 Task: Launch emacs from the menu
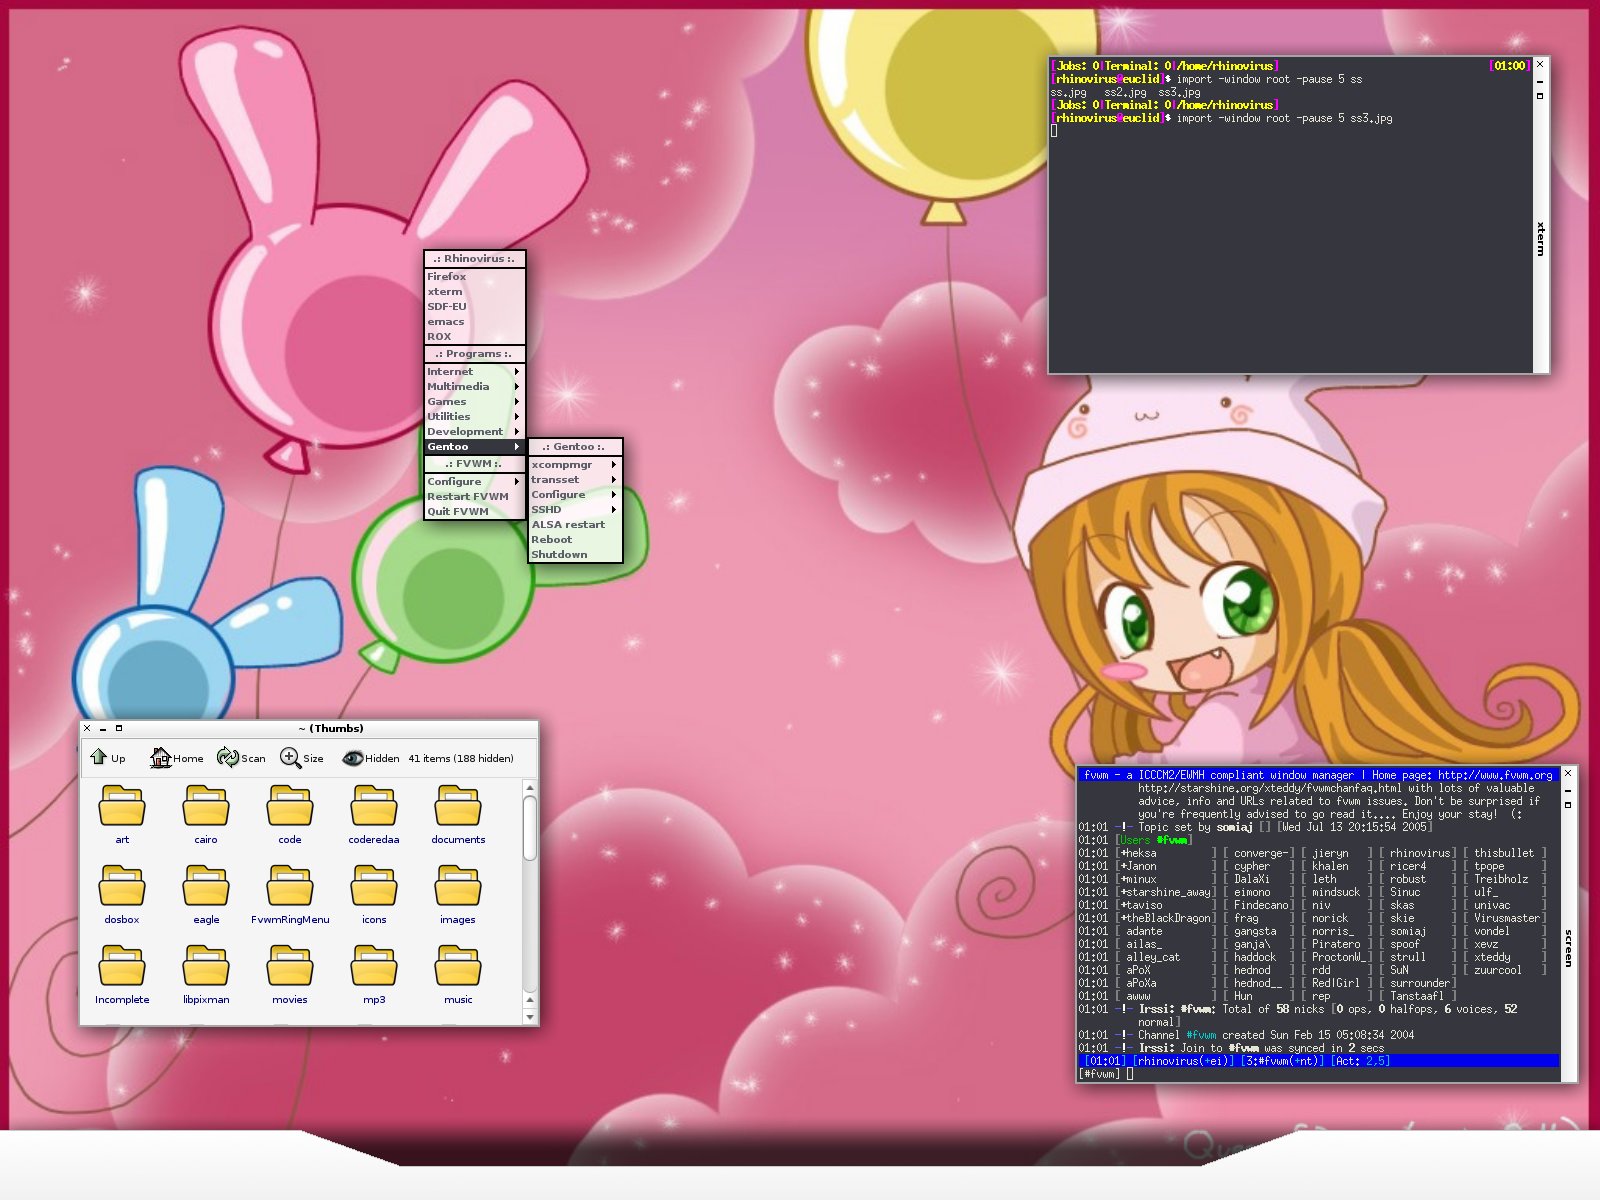(x=475, y=321)
